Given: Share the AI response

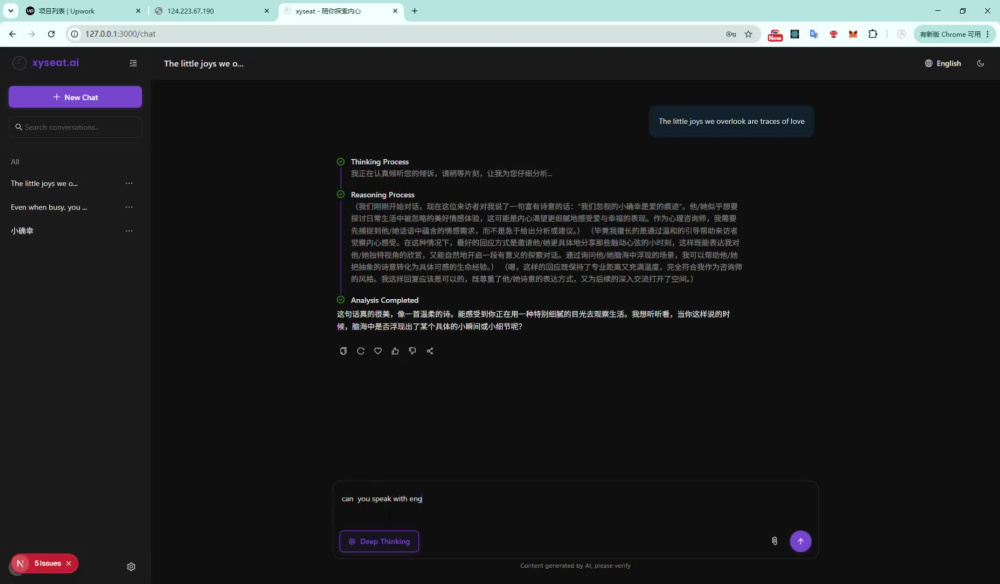Looking at the screenshot, I should pyautogui.click(x=430, y=351).
